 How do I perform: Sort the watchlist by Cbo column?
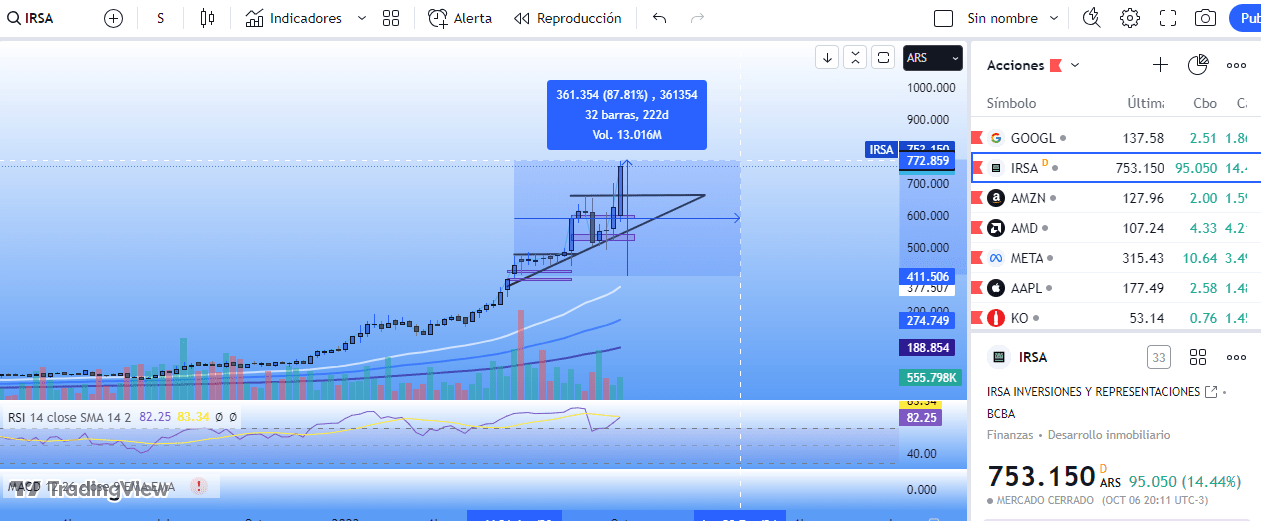tap(1205, 103)
